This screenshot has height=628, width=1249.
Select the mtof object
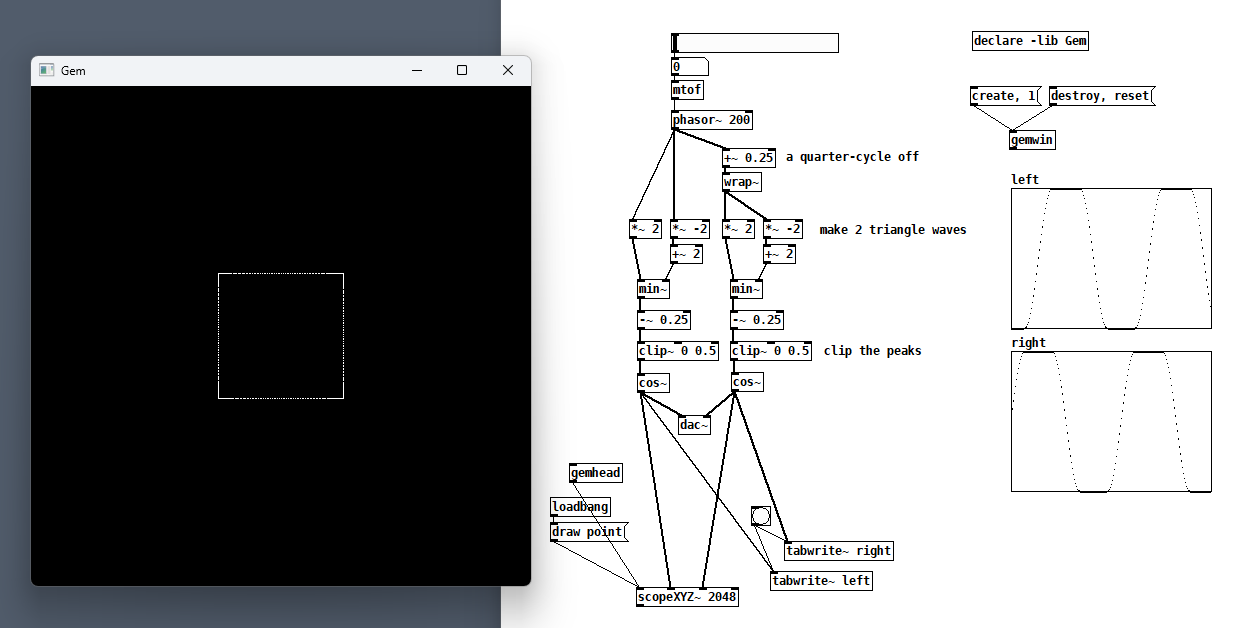tap(688, 90)
